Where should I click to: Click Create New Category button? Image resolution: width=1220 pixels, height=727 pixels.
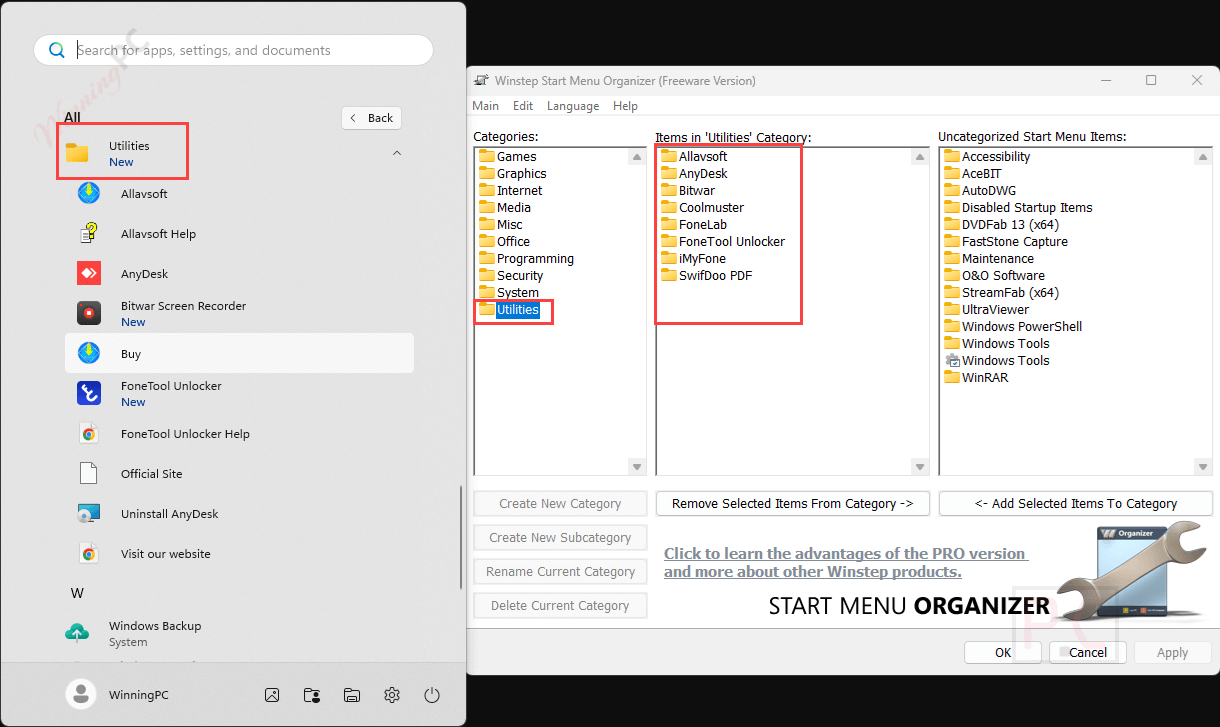(560, 503)
